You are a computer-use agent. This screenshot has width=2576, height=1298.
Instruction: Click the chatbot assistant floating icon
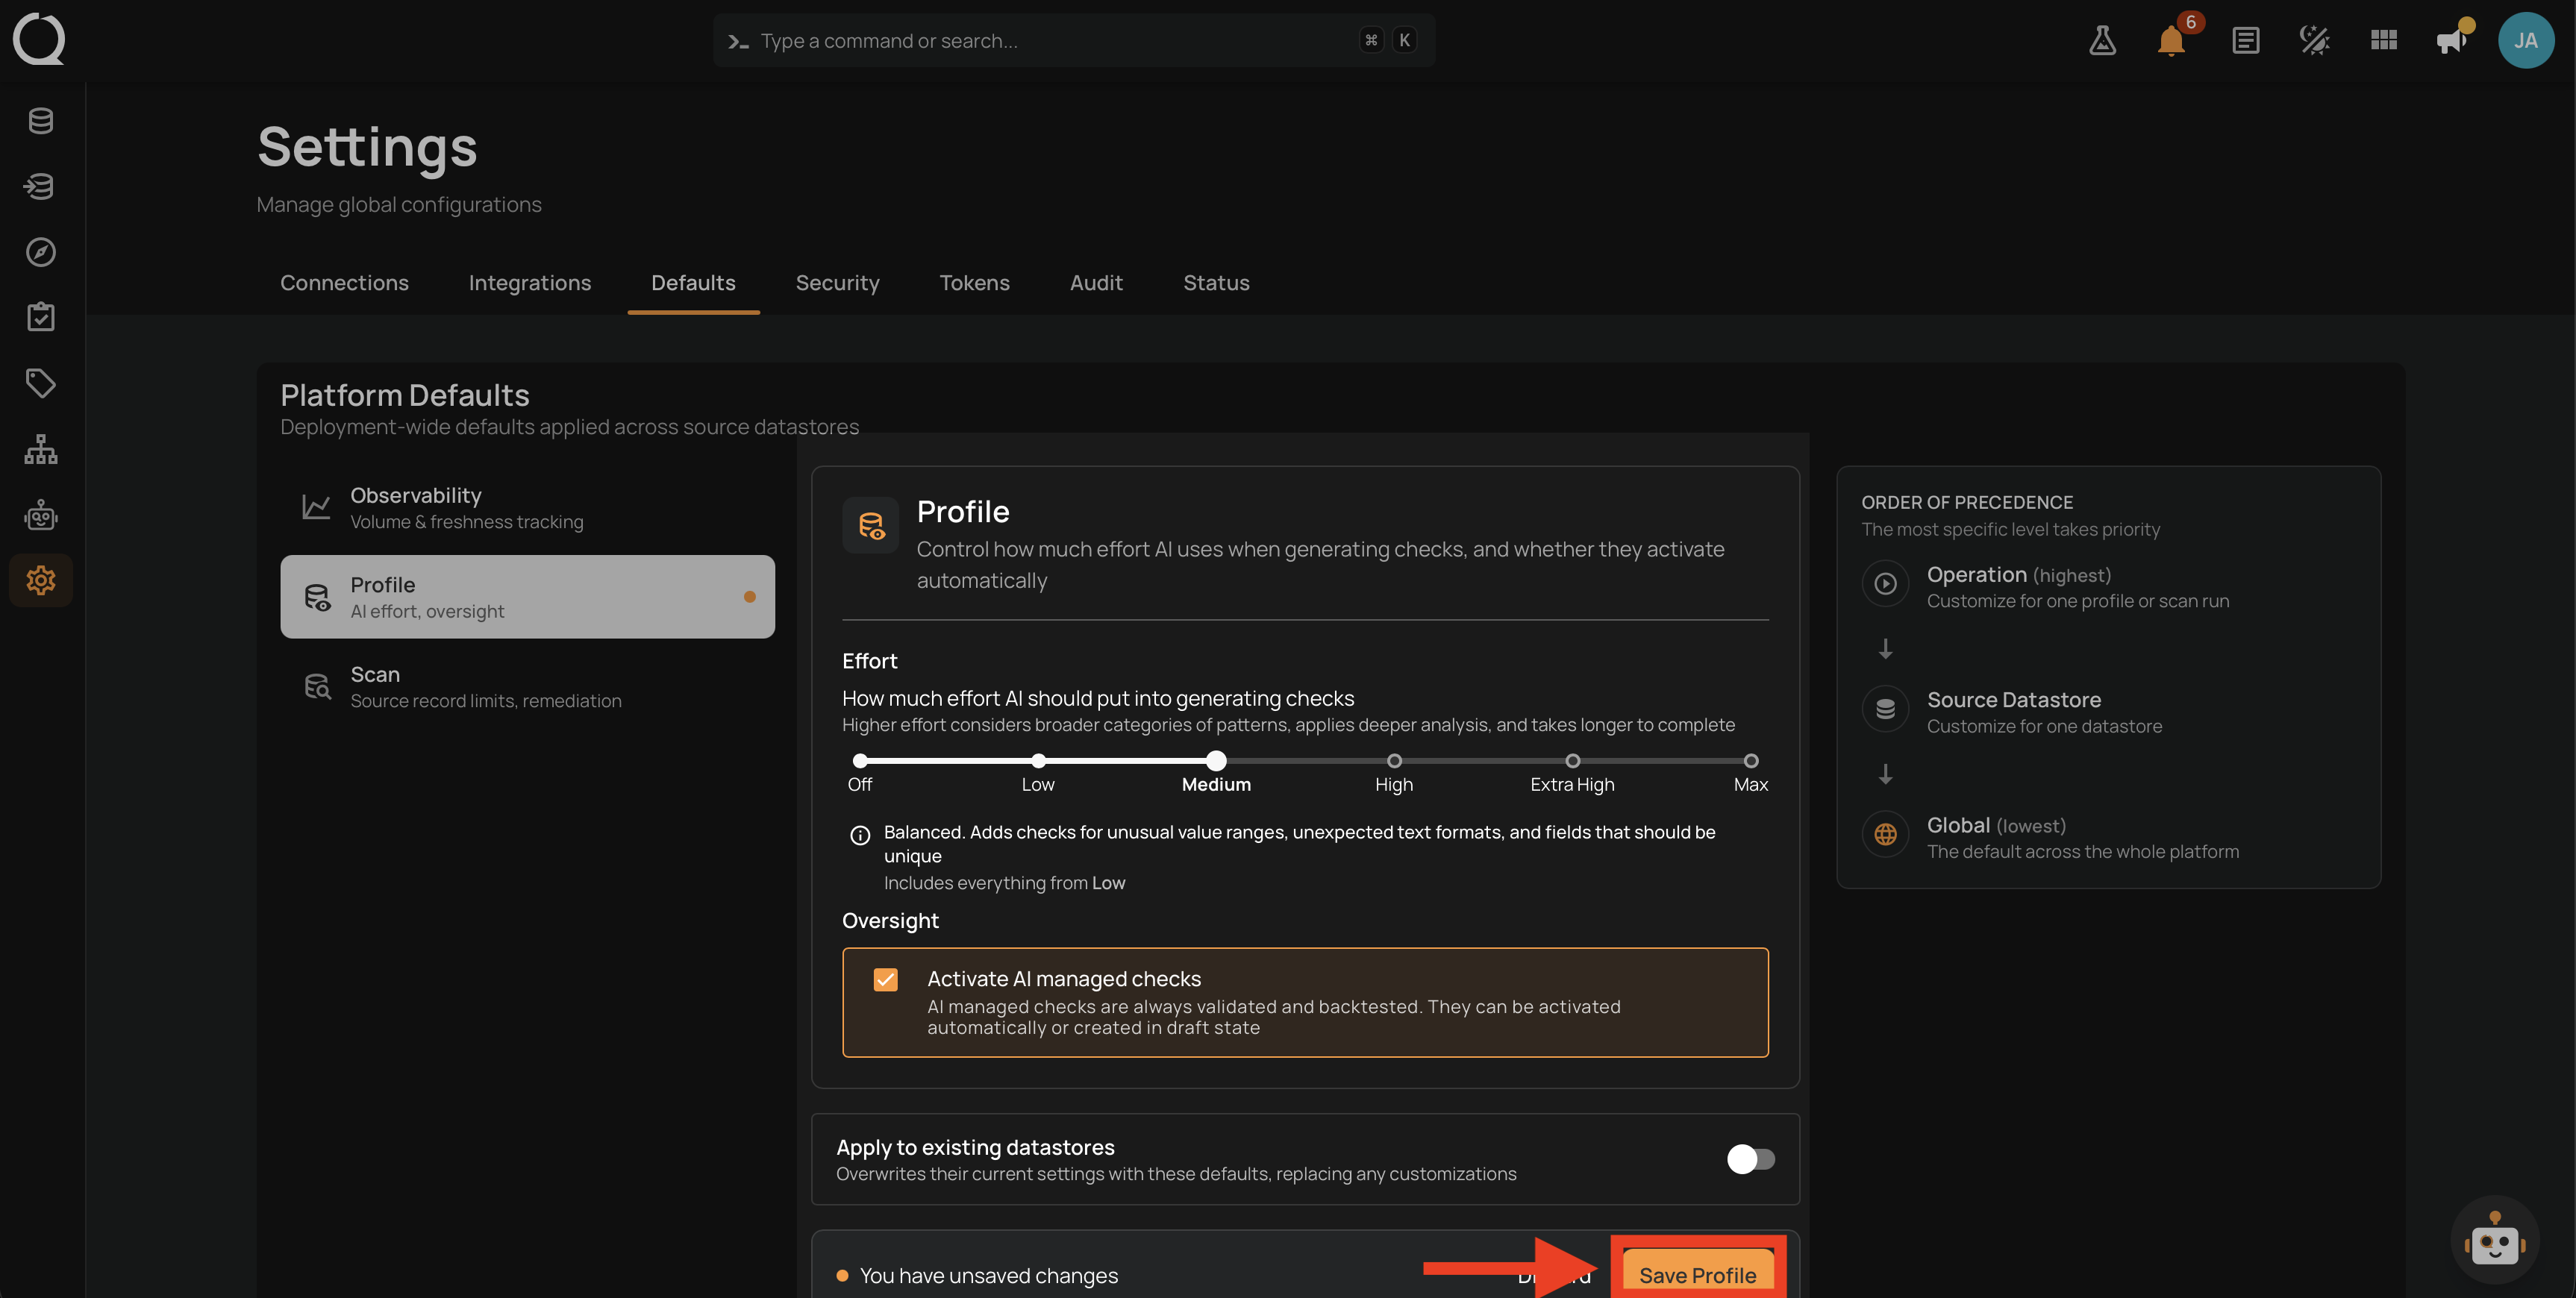coord(2494,1241)
